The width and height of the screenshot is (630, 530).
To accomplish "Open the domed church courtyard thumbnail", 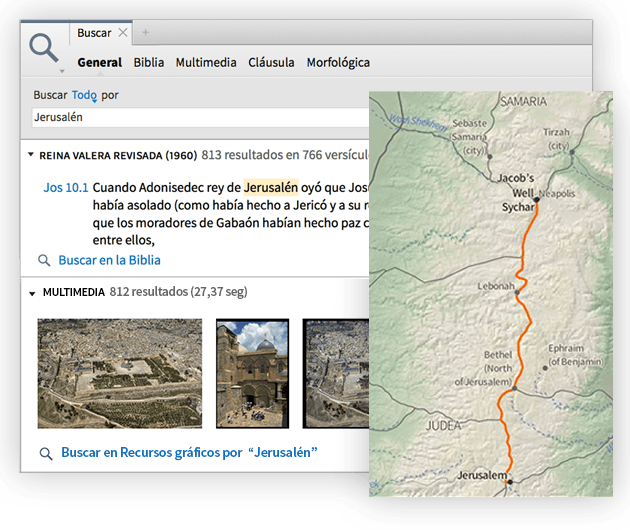I will pyautogui.click(x=252, y=374).
